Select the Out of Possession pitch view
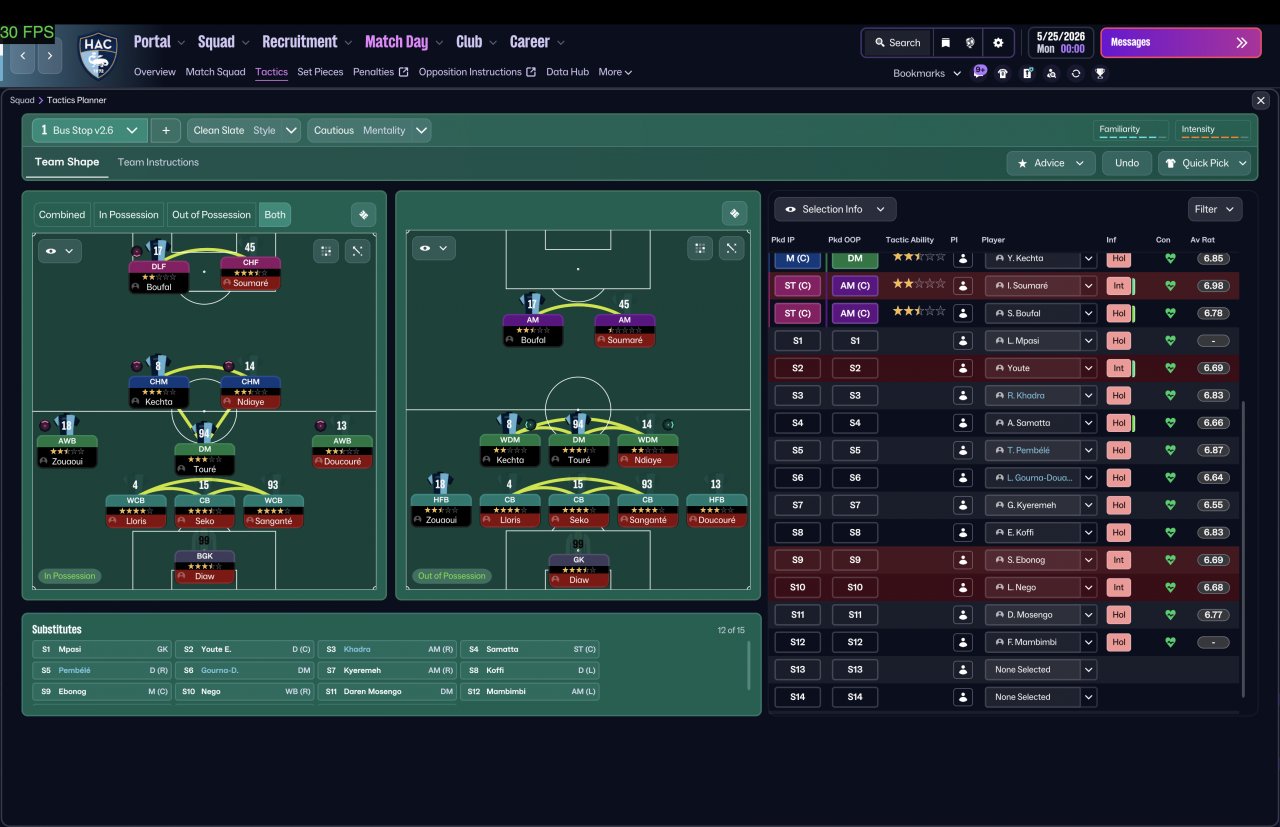Screen dimensions: 1280x827 [x=211, y=214]
